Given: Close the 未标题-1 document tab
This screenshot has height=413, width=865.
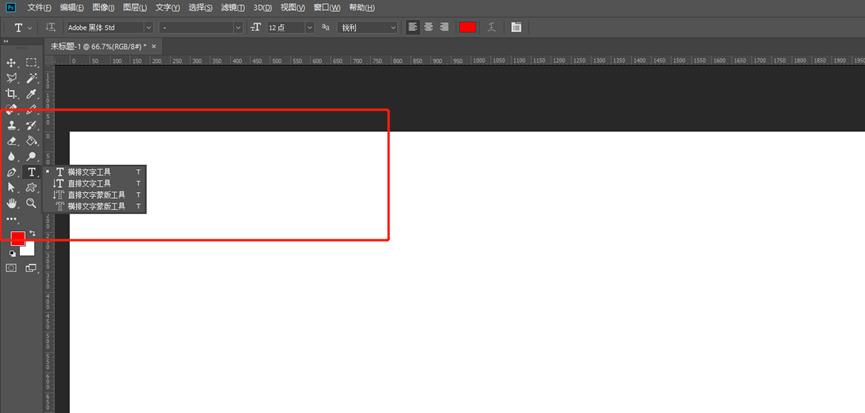Looking at the screenshot, I should pos(155,46).
